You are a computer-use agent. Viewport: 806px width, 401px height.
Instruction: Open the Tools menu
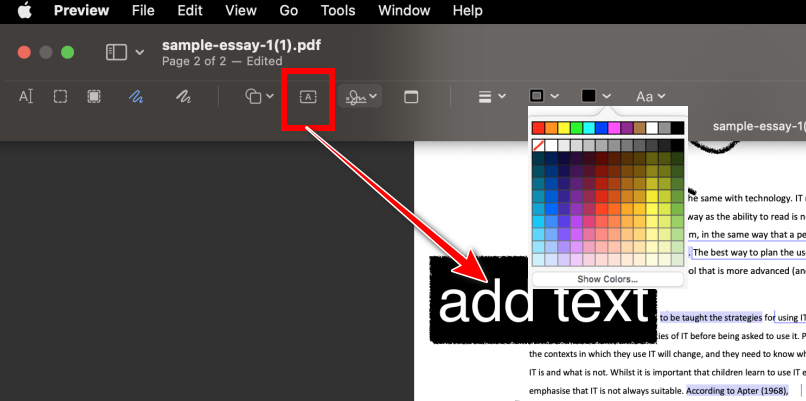338,10
